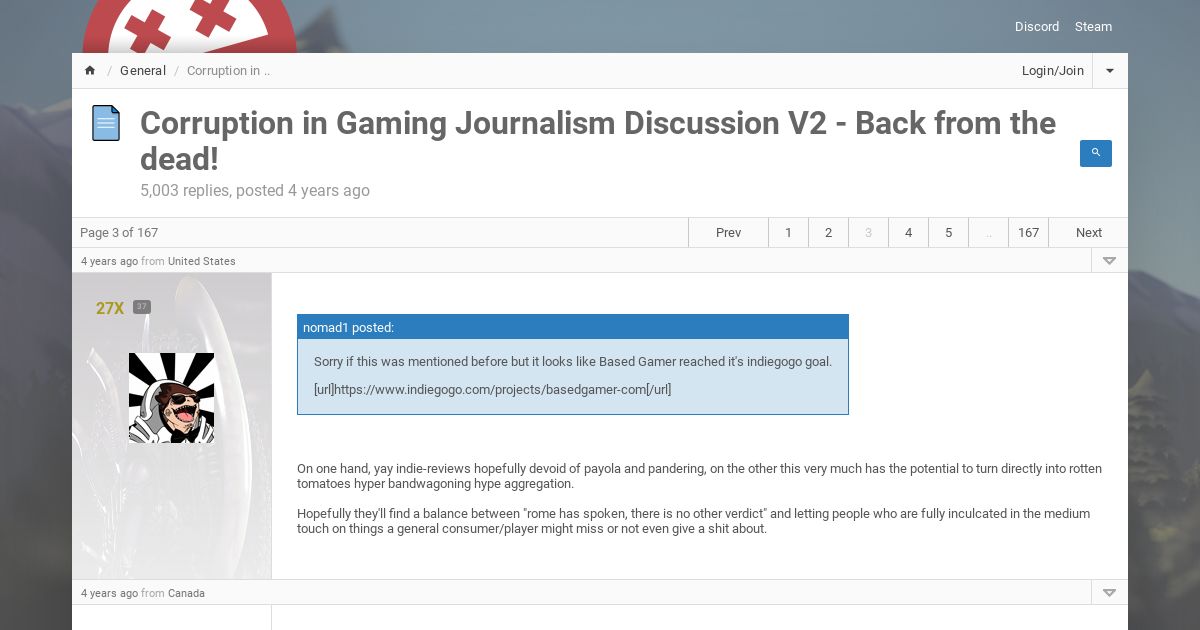This screenshot has width=1200, height=630.
Task: Click the 'Page 3 of 167' label
Action: click(x=119, y=233)
